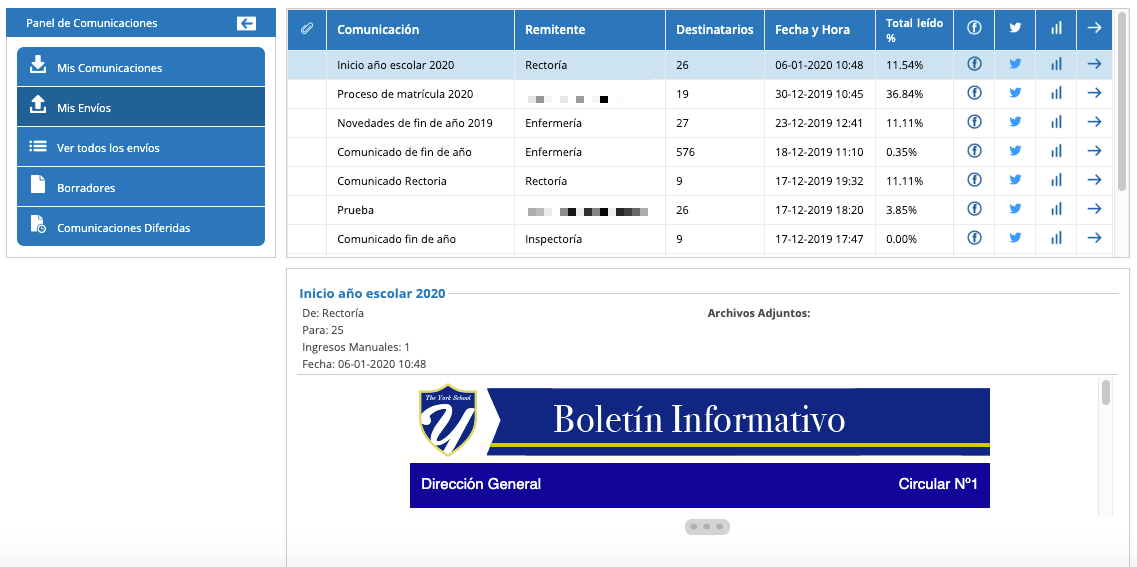Image resolution: width=1137 pixels, height=567 pixels.
Task: Share Novedades de fin de año 2019 on Twitter
Action: click(x=1015, y=122)
